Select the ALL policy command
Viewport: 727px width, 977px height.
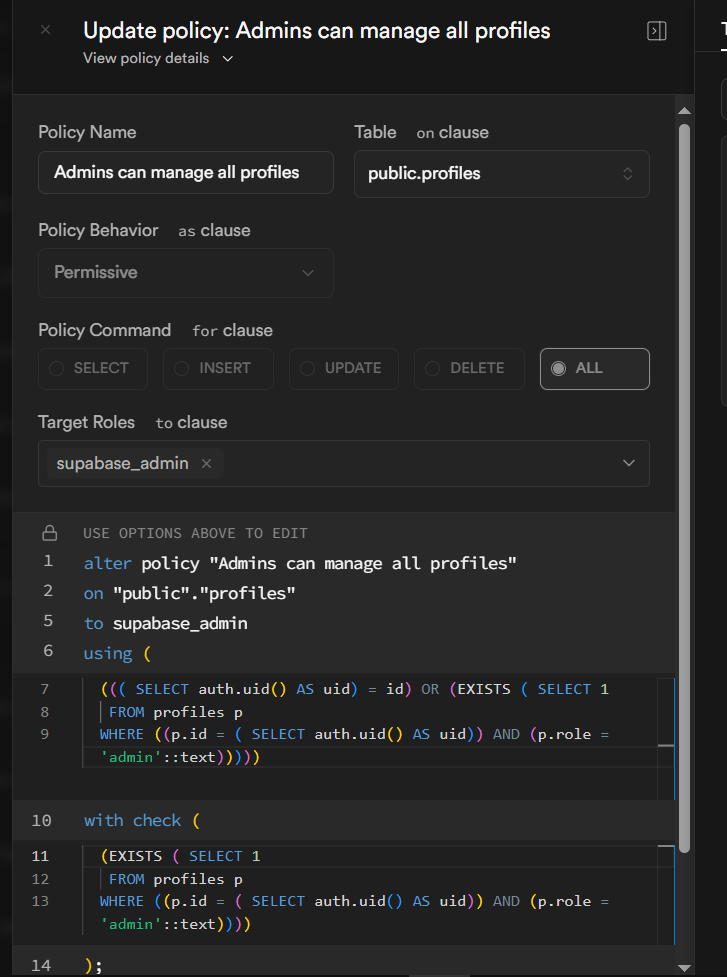(594, 369)
